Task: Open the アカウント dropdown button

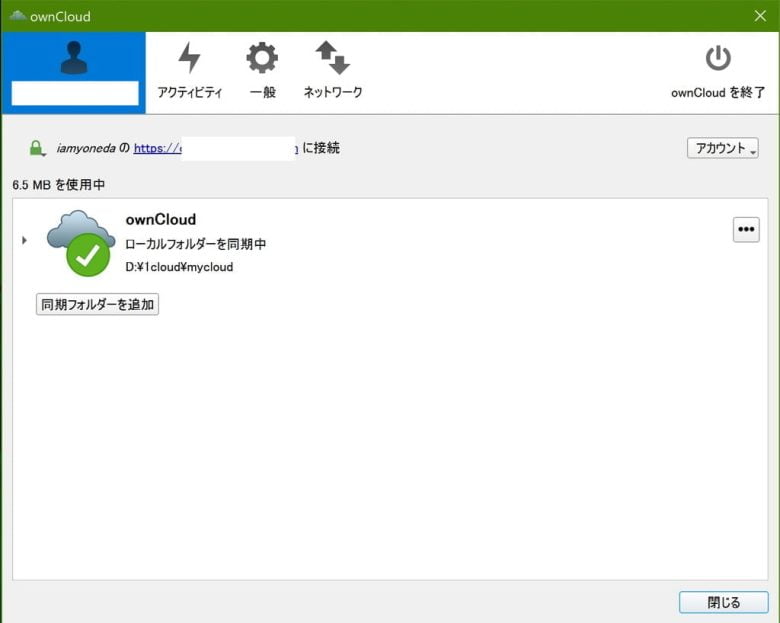Action: click(722, 148)
